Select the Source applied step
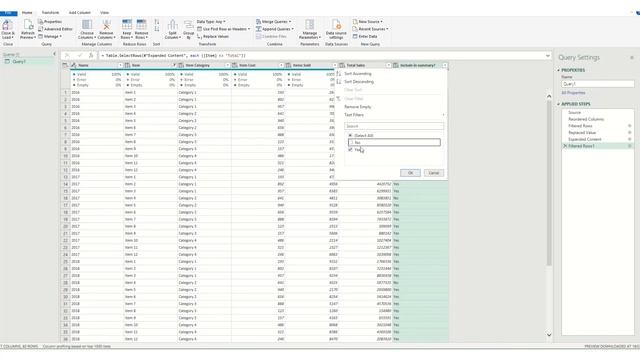Viewport: 640px width, 360px height. (574, 113)
